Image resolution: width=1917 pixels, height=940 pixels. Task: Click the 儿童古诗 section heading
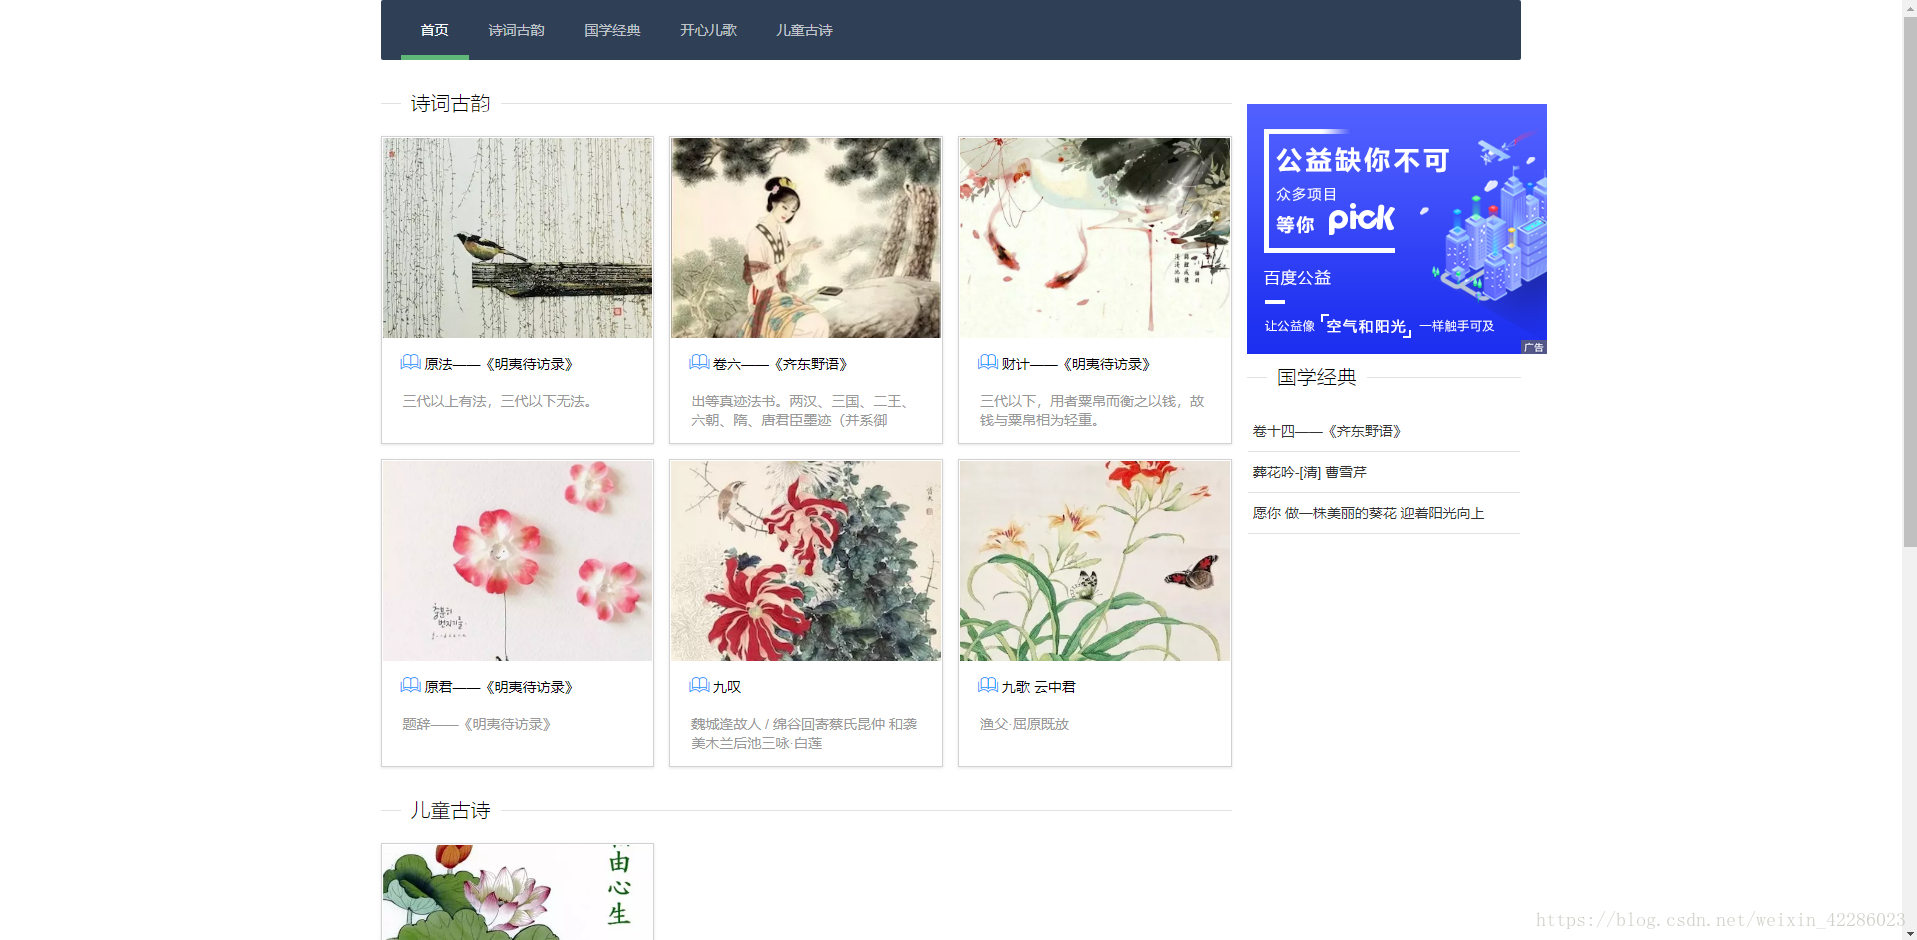tap(451, 810)
